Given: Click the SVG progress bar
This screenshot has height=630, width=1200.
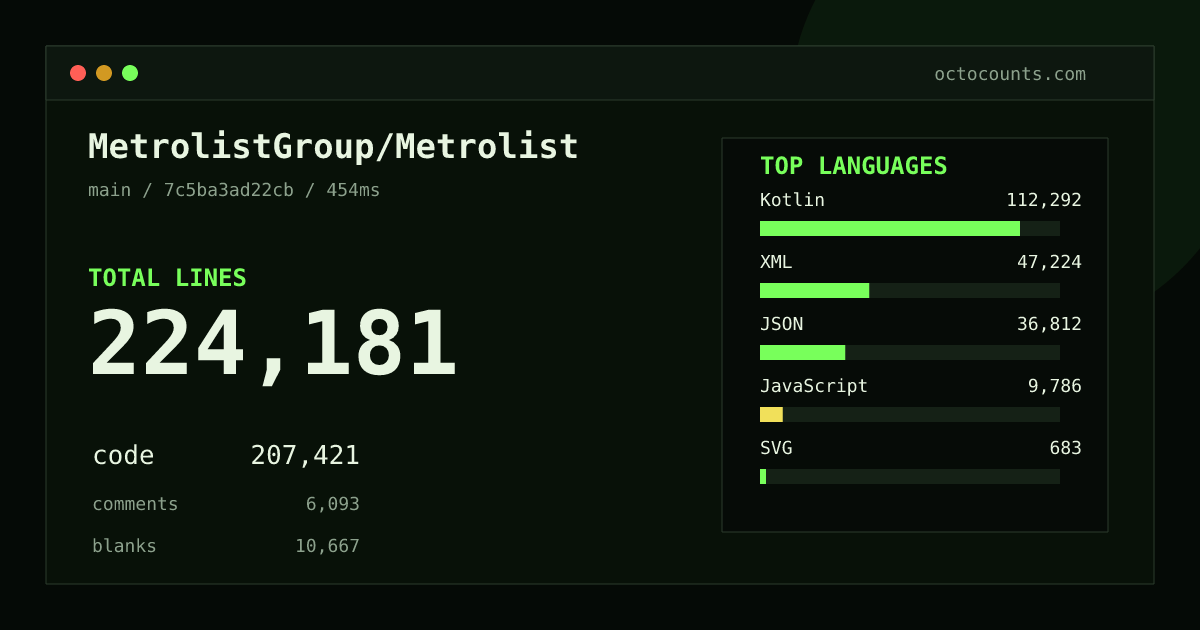Looking at the screenshot, I should tap(910, 476).
